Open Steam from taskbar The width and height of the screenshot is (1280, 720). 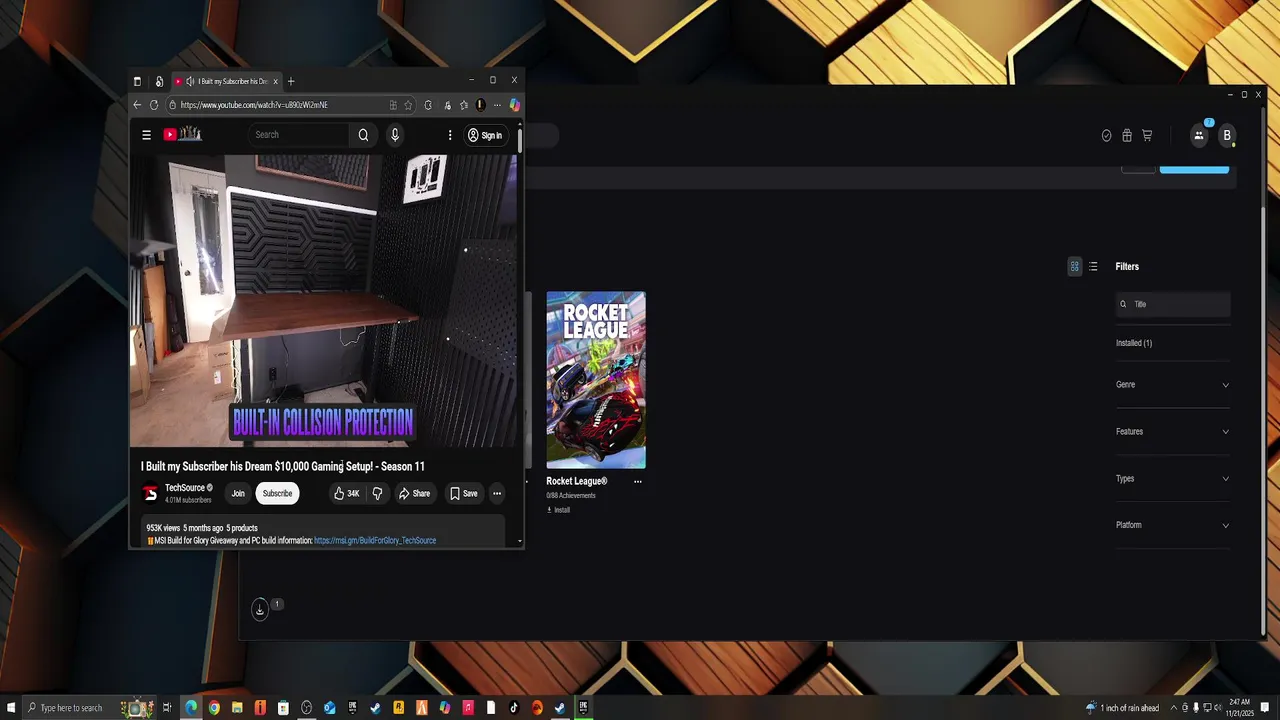pyautogui.click(x=375, y=708)
